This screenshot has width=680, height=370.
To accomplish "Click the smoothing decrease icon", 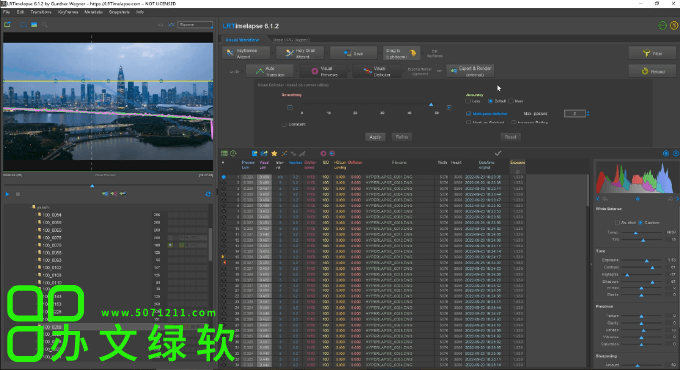I will pos(290,108).
